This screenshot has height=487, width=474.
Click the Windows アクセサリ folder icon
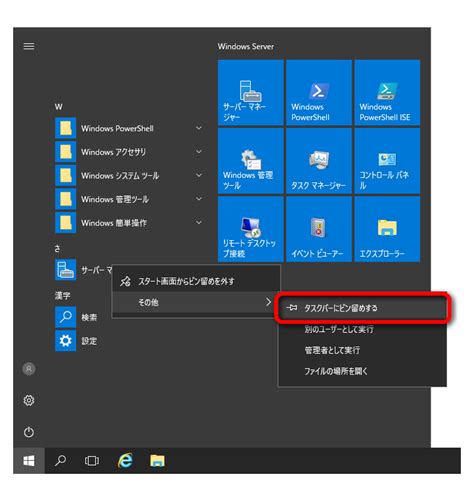[65, 152]
